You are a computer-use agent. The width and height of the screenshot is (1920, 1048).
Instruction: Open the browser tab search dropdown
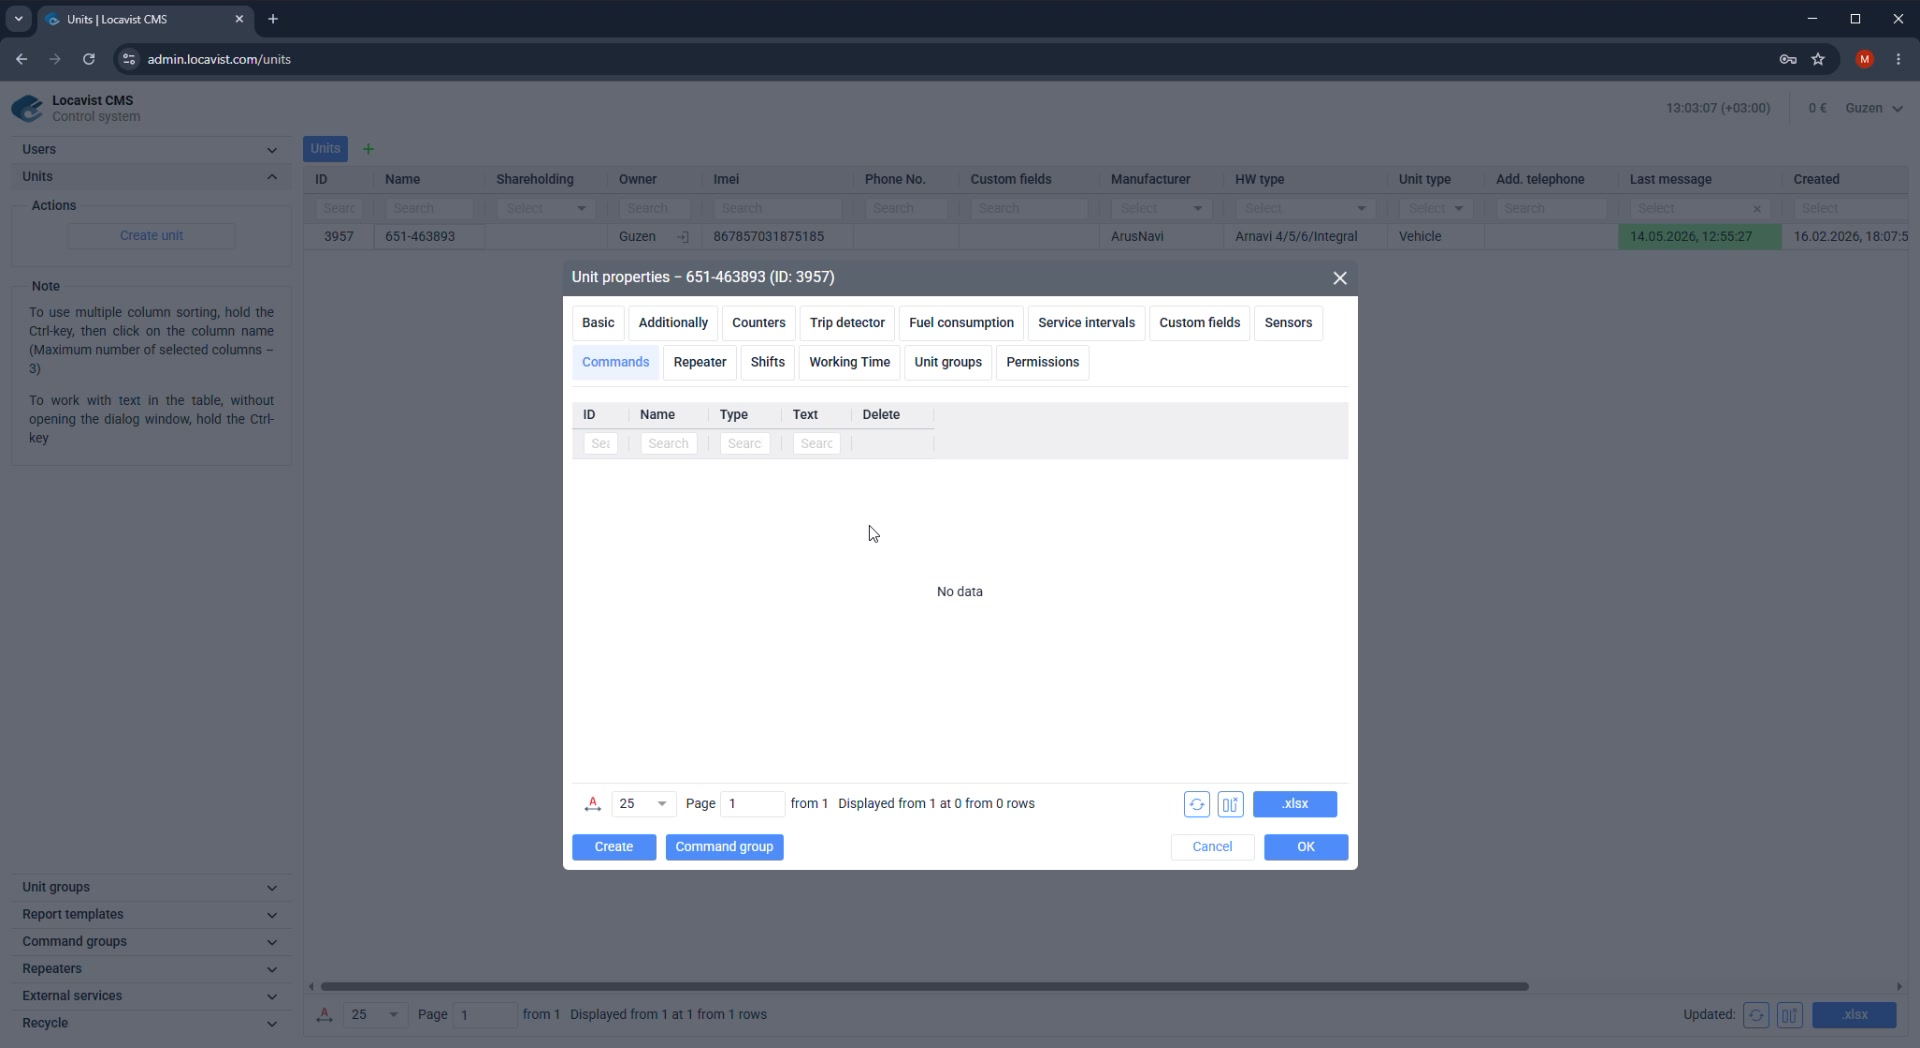[18, 19]
